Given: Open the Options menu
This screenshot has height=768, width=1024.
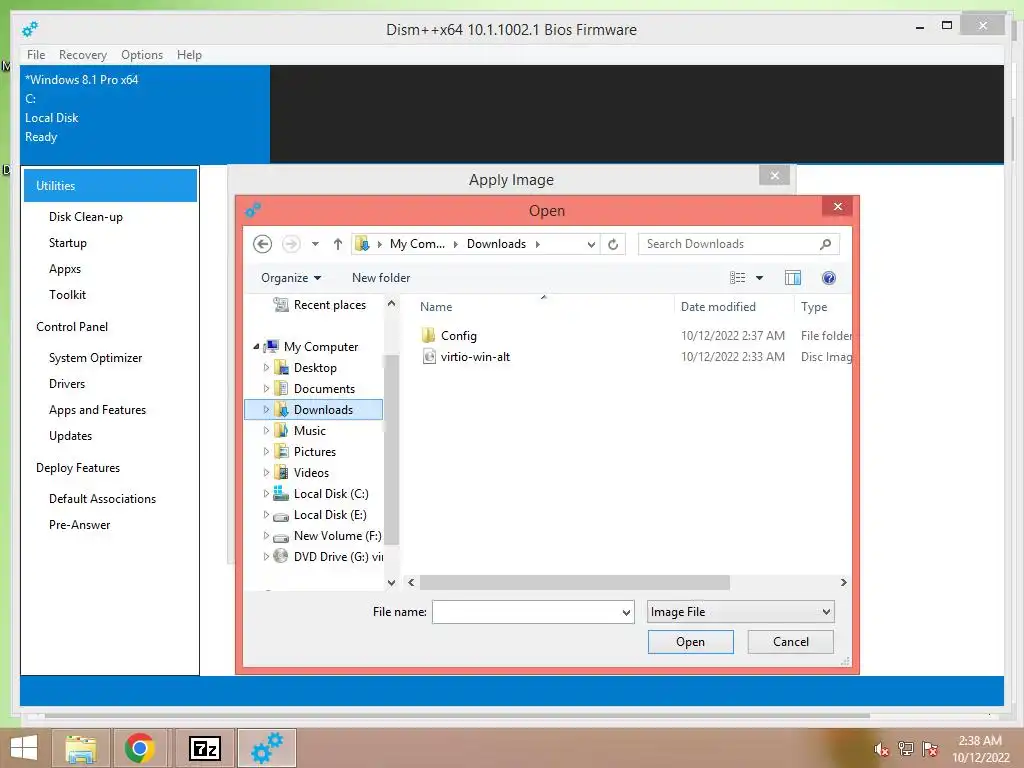Looking at the screenshot, I should pyautogui.click(x=142, y=55).
